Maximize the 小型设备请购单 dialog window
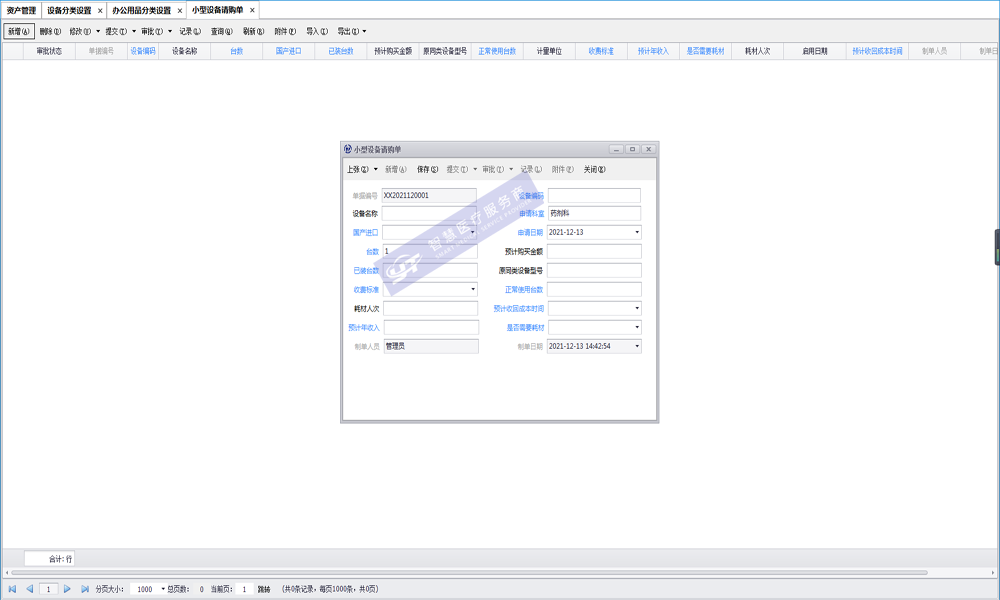1000x600 pixels. [632, 149]
